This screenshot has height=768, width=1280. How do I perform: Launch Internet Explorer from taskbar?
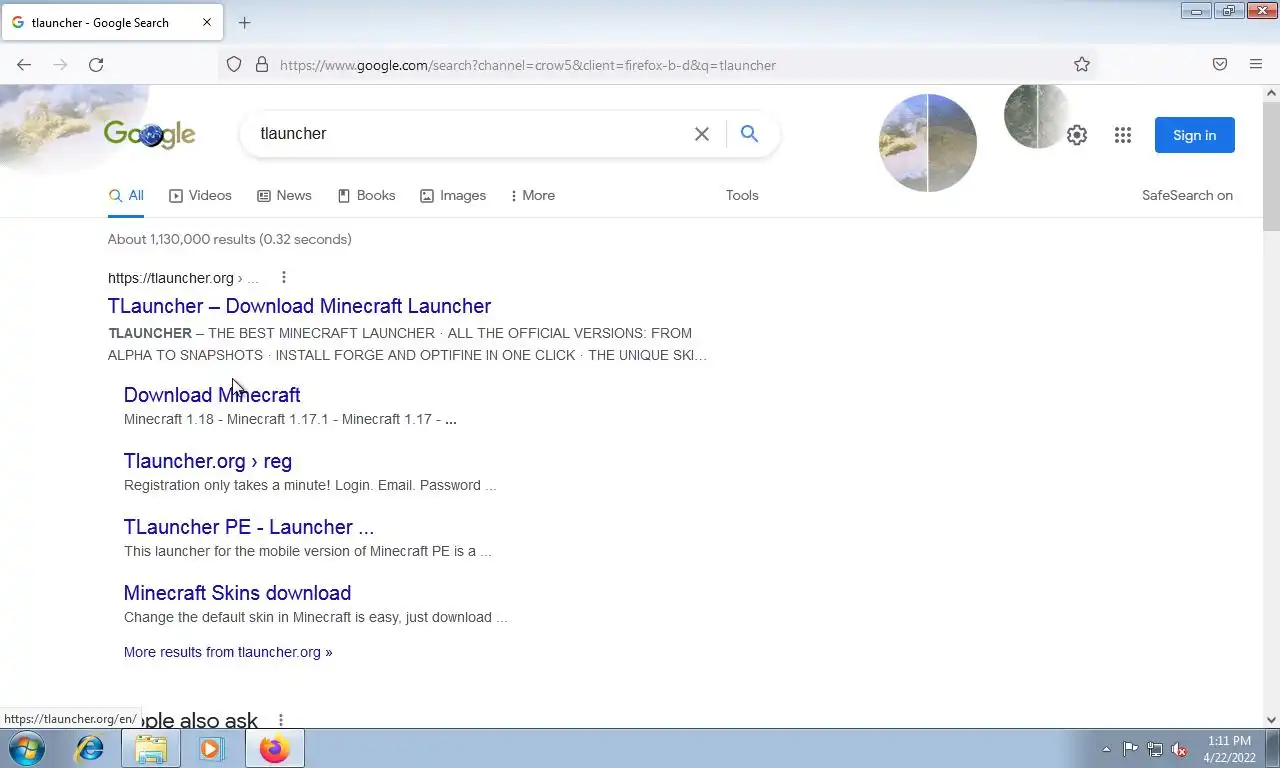pos(90,748)
